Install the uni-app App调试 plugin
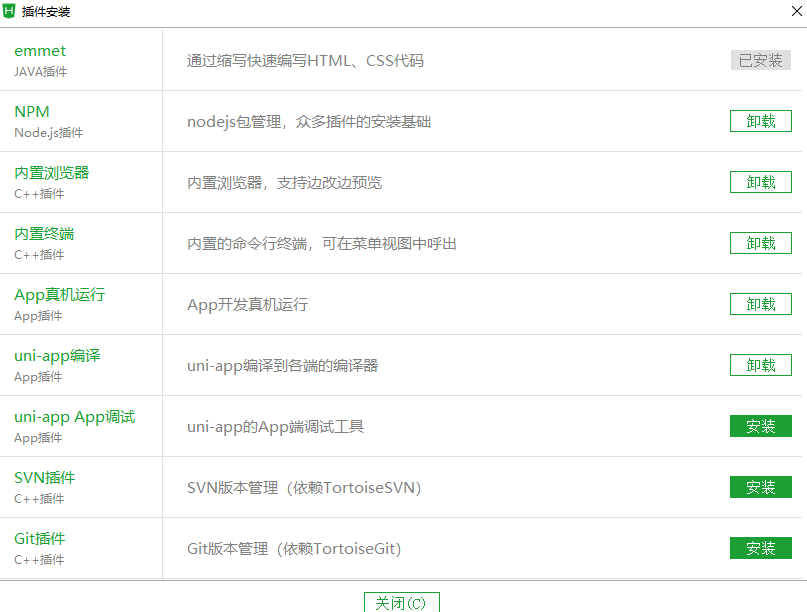Viewport: 807px width, 612px height. coord(761,426)
